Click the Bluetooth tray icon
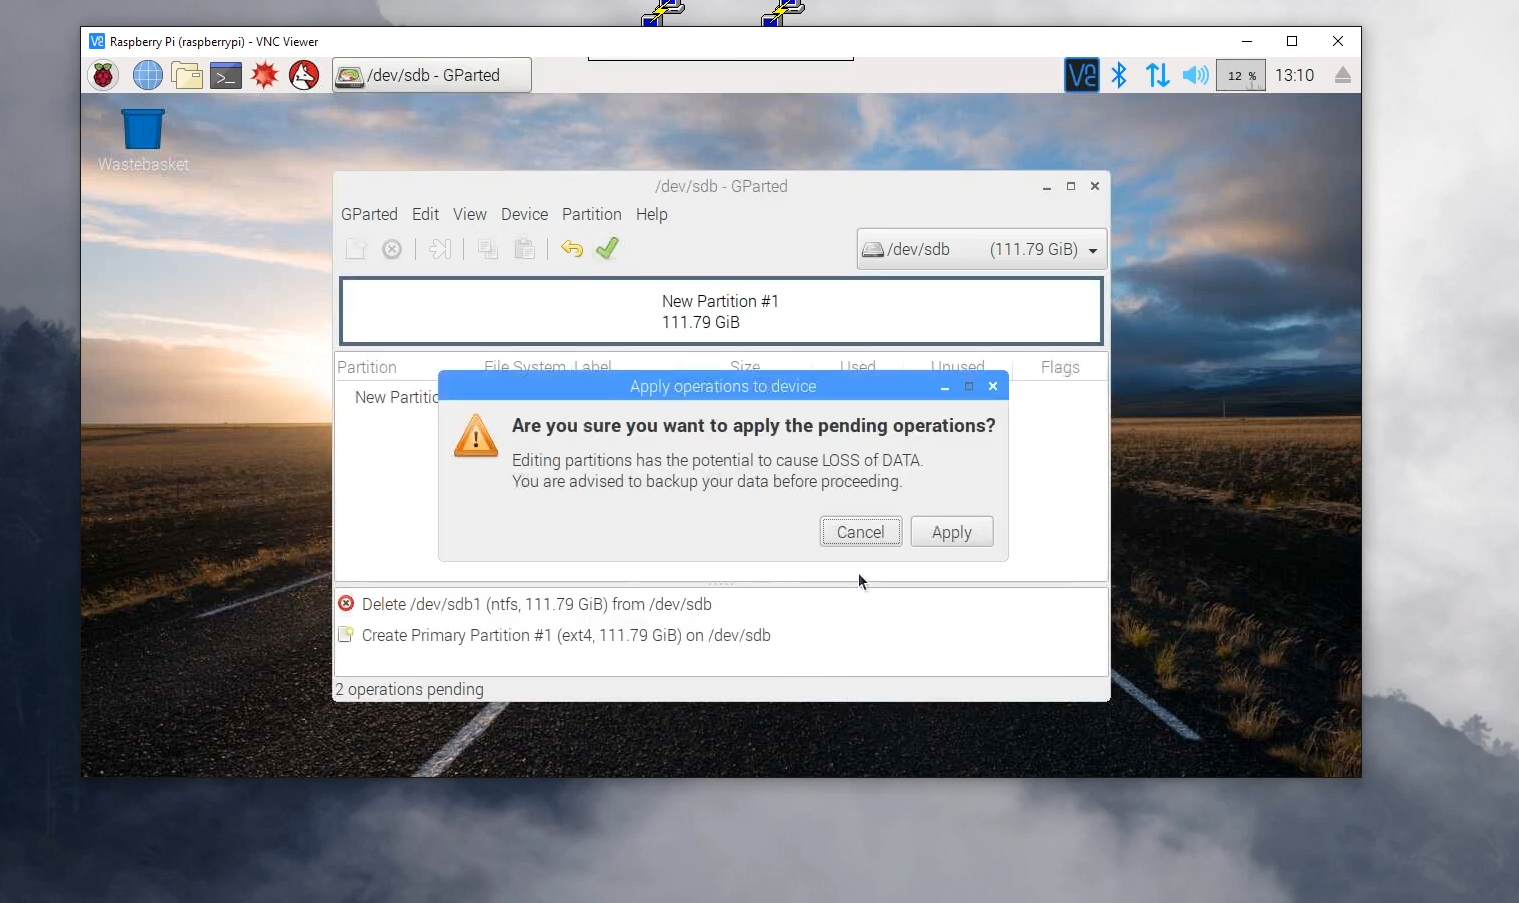This screenshot has width=1519, height=903. (1119, 75)
